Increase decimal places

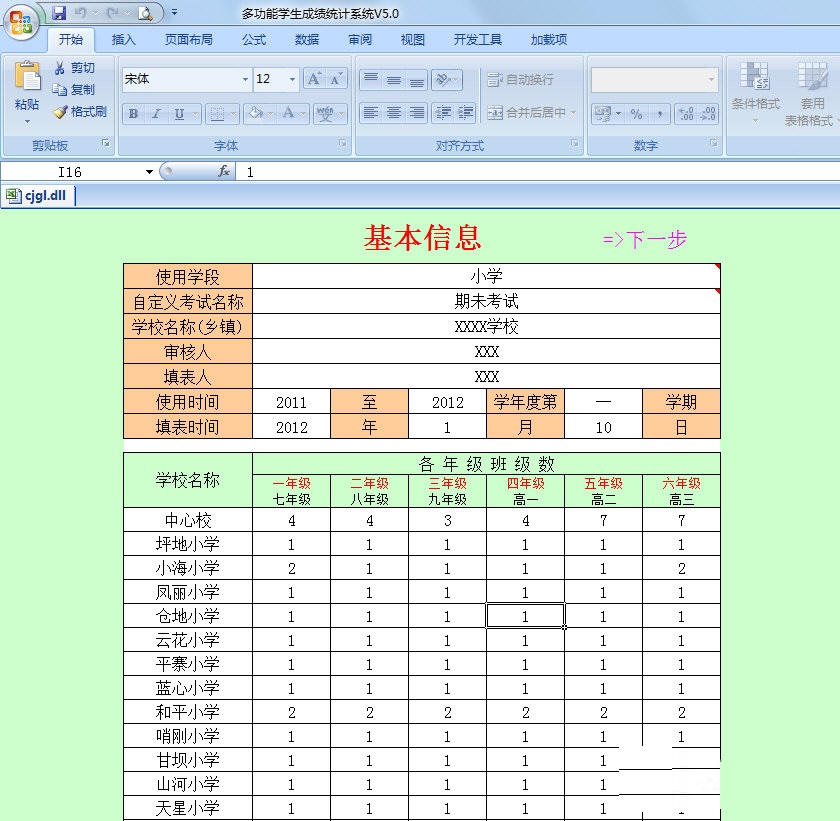click(686, 114)
